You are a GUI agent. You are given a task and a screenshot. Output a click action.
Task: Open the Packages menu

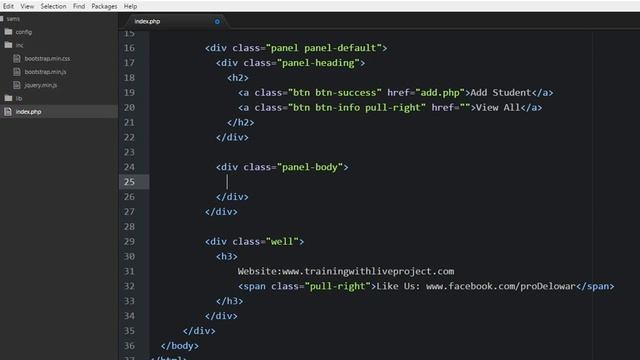coord(104,6)
